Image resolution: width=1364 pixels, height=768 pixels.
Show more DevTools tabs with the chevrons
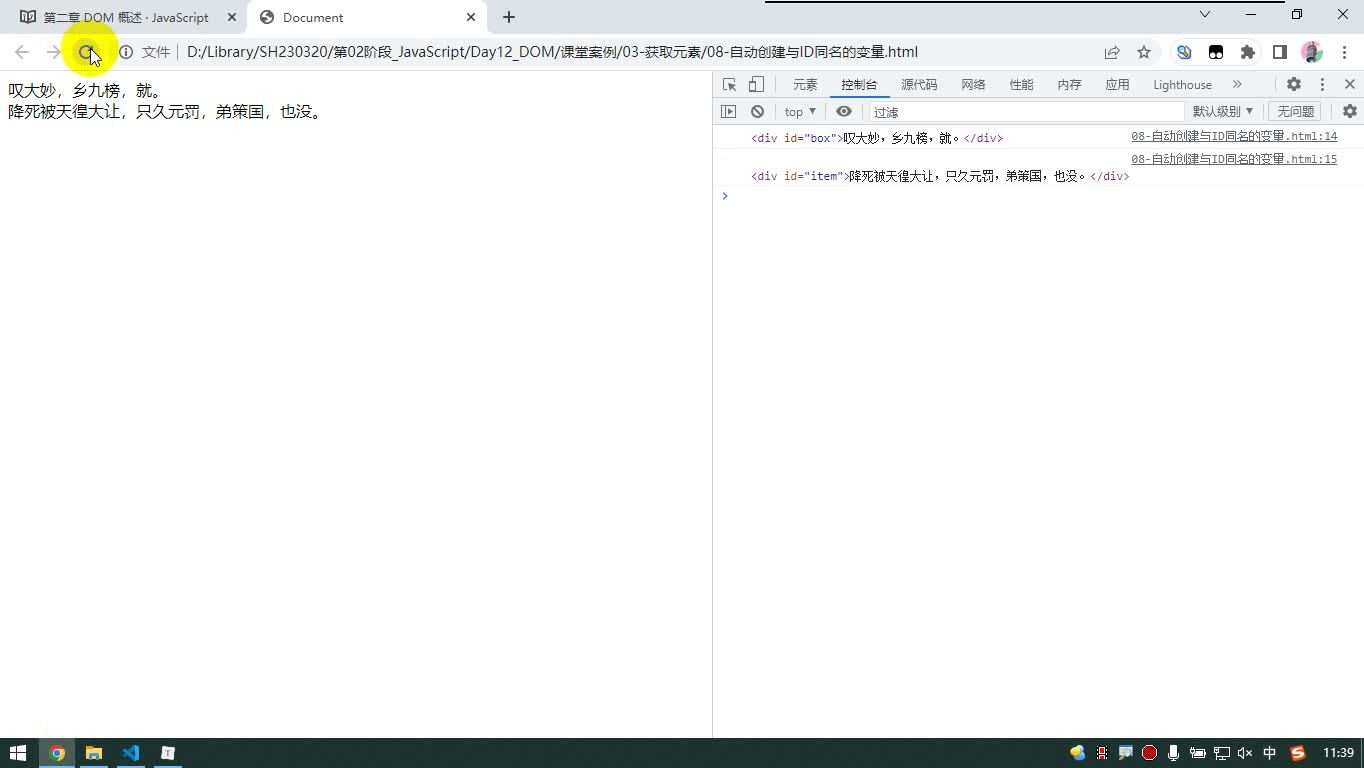pos(1237,85)
